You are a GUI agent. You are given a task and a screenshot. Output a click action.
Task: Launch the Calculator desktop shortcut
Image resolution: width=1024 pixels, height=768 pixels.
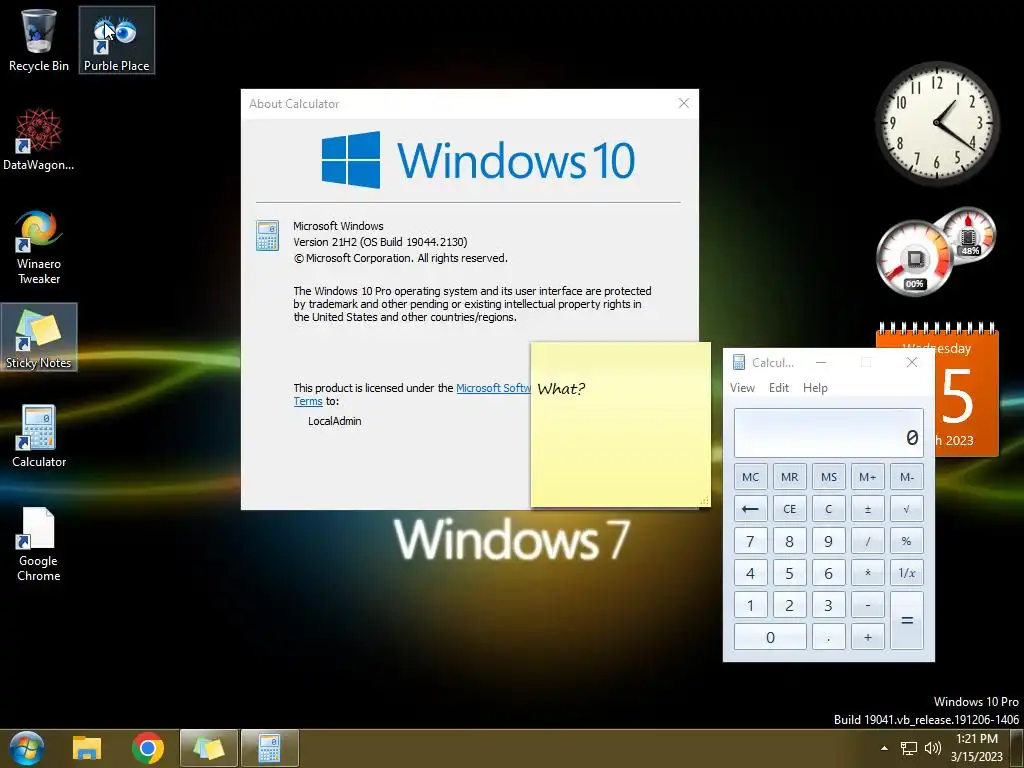point(39,436)
